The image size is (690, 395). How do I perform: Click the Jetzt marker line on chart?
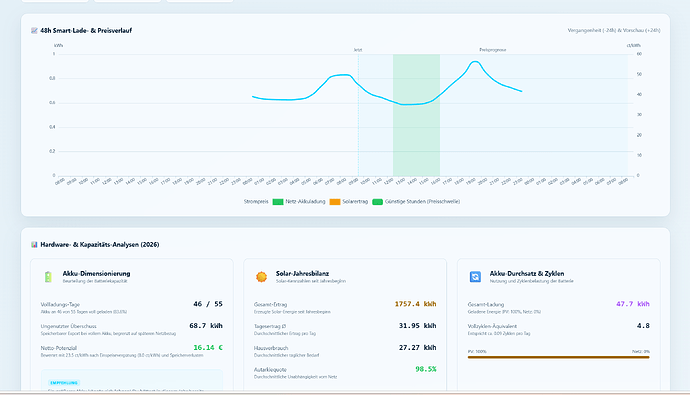click(x=358, y=114)
